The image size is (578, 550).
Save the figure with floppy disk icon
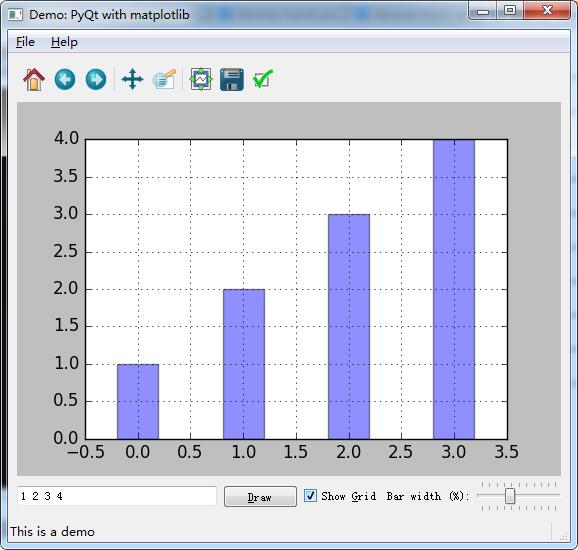(x=232, y=79)
